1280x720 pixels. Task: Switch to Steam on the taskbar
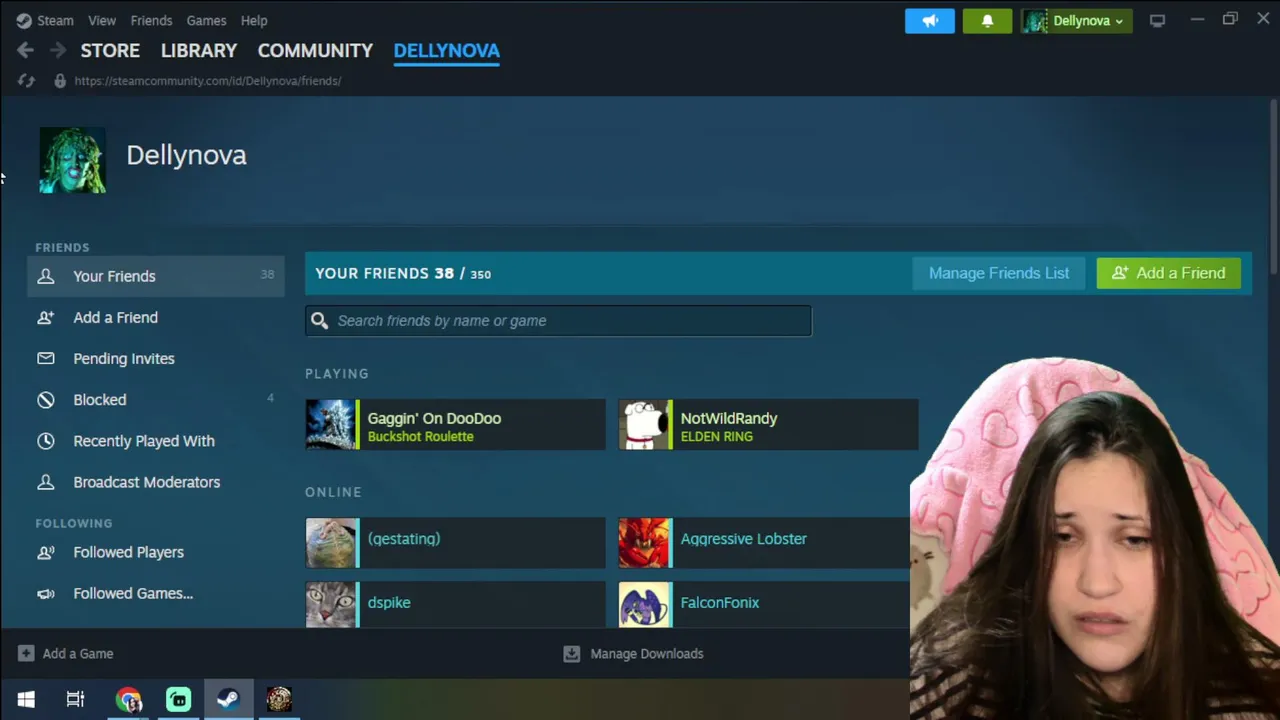pyautogui.click(x=228, y=699)
